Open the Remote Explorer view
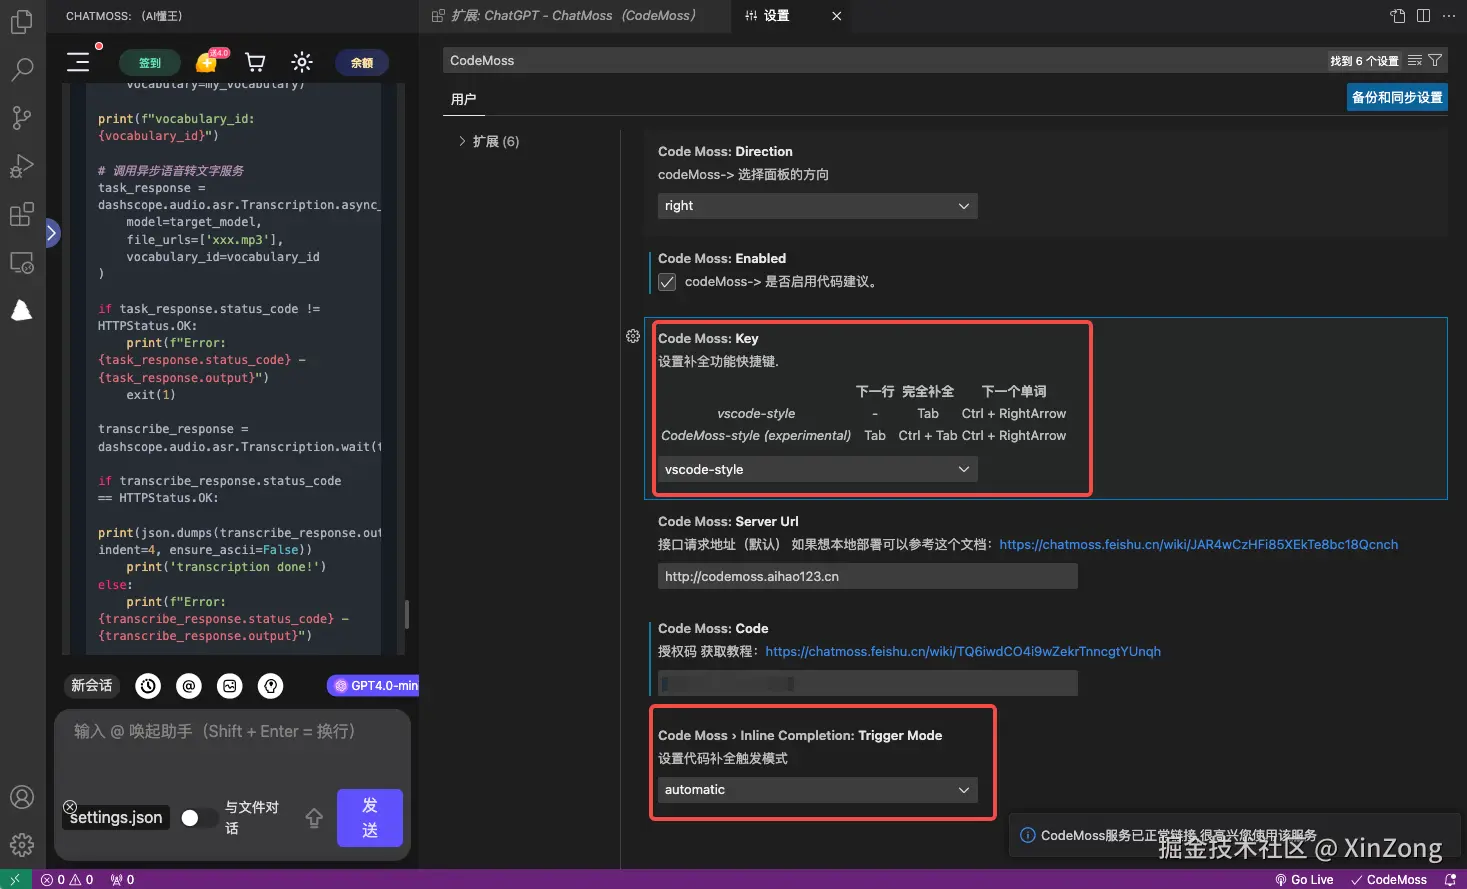1467x889 pixels. click(22, 263)
